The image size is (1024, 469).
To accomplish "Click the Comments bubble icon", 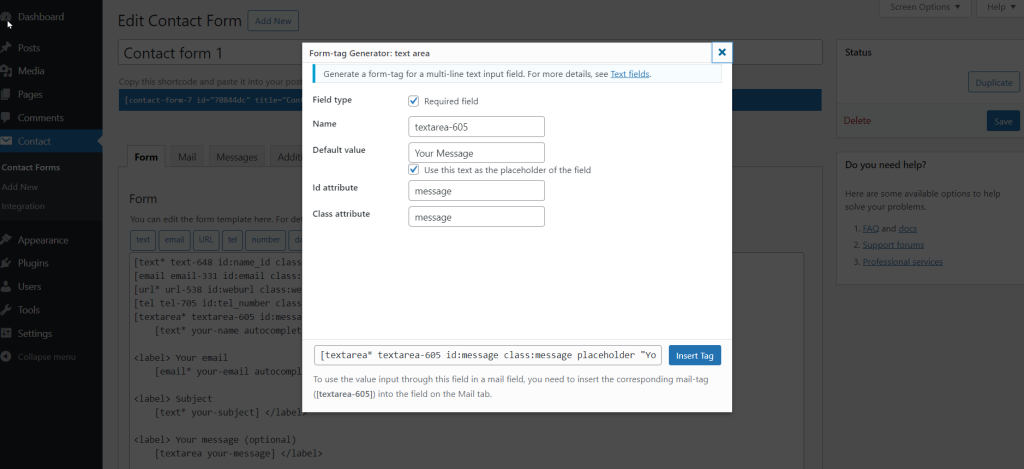I will coord(8,118).
